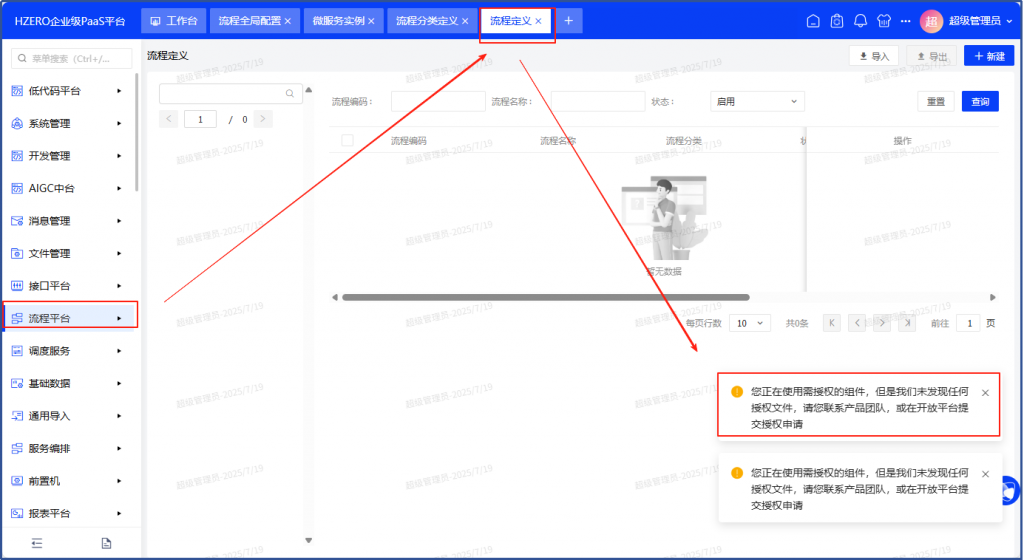This screenshot has height=560, width=1024.
Task: Click the sidebar collapse icon at bottom left
Action: [37, 543]
